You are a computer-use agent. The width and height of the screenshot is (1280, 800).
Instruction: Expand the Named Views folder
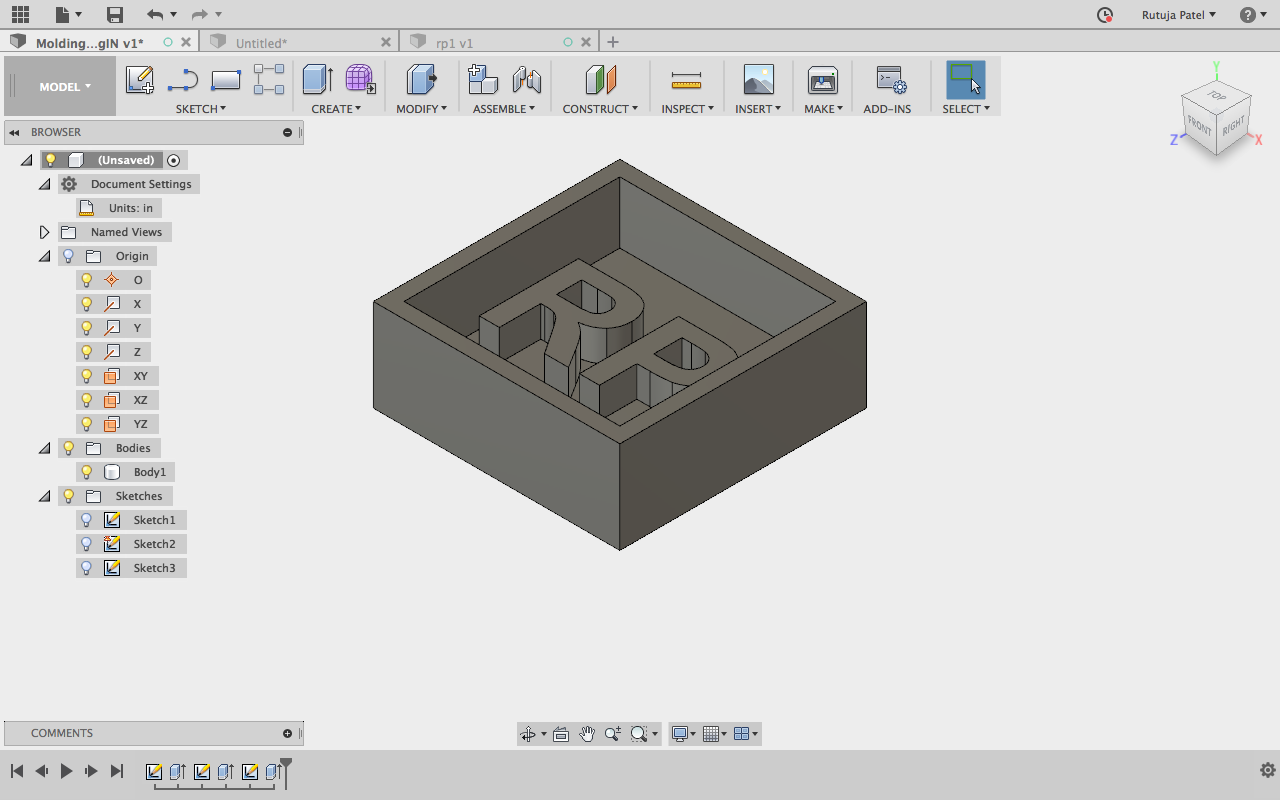44,231
